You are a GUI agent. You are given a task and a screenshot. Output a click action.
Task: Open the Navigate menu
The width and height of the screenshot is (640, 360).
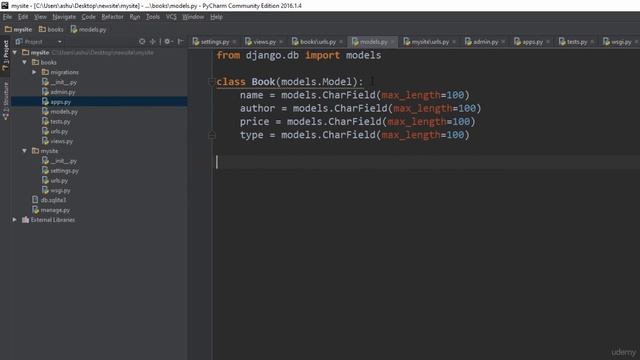64,17
